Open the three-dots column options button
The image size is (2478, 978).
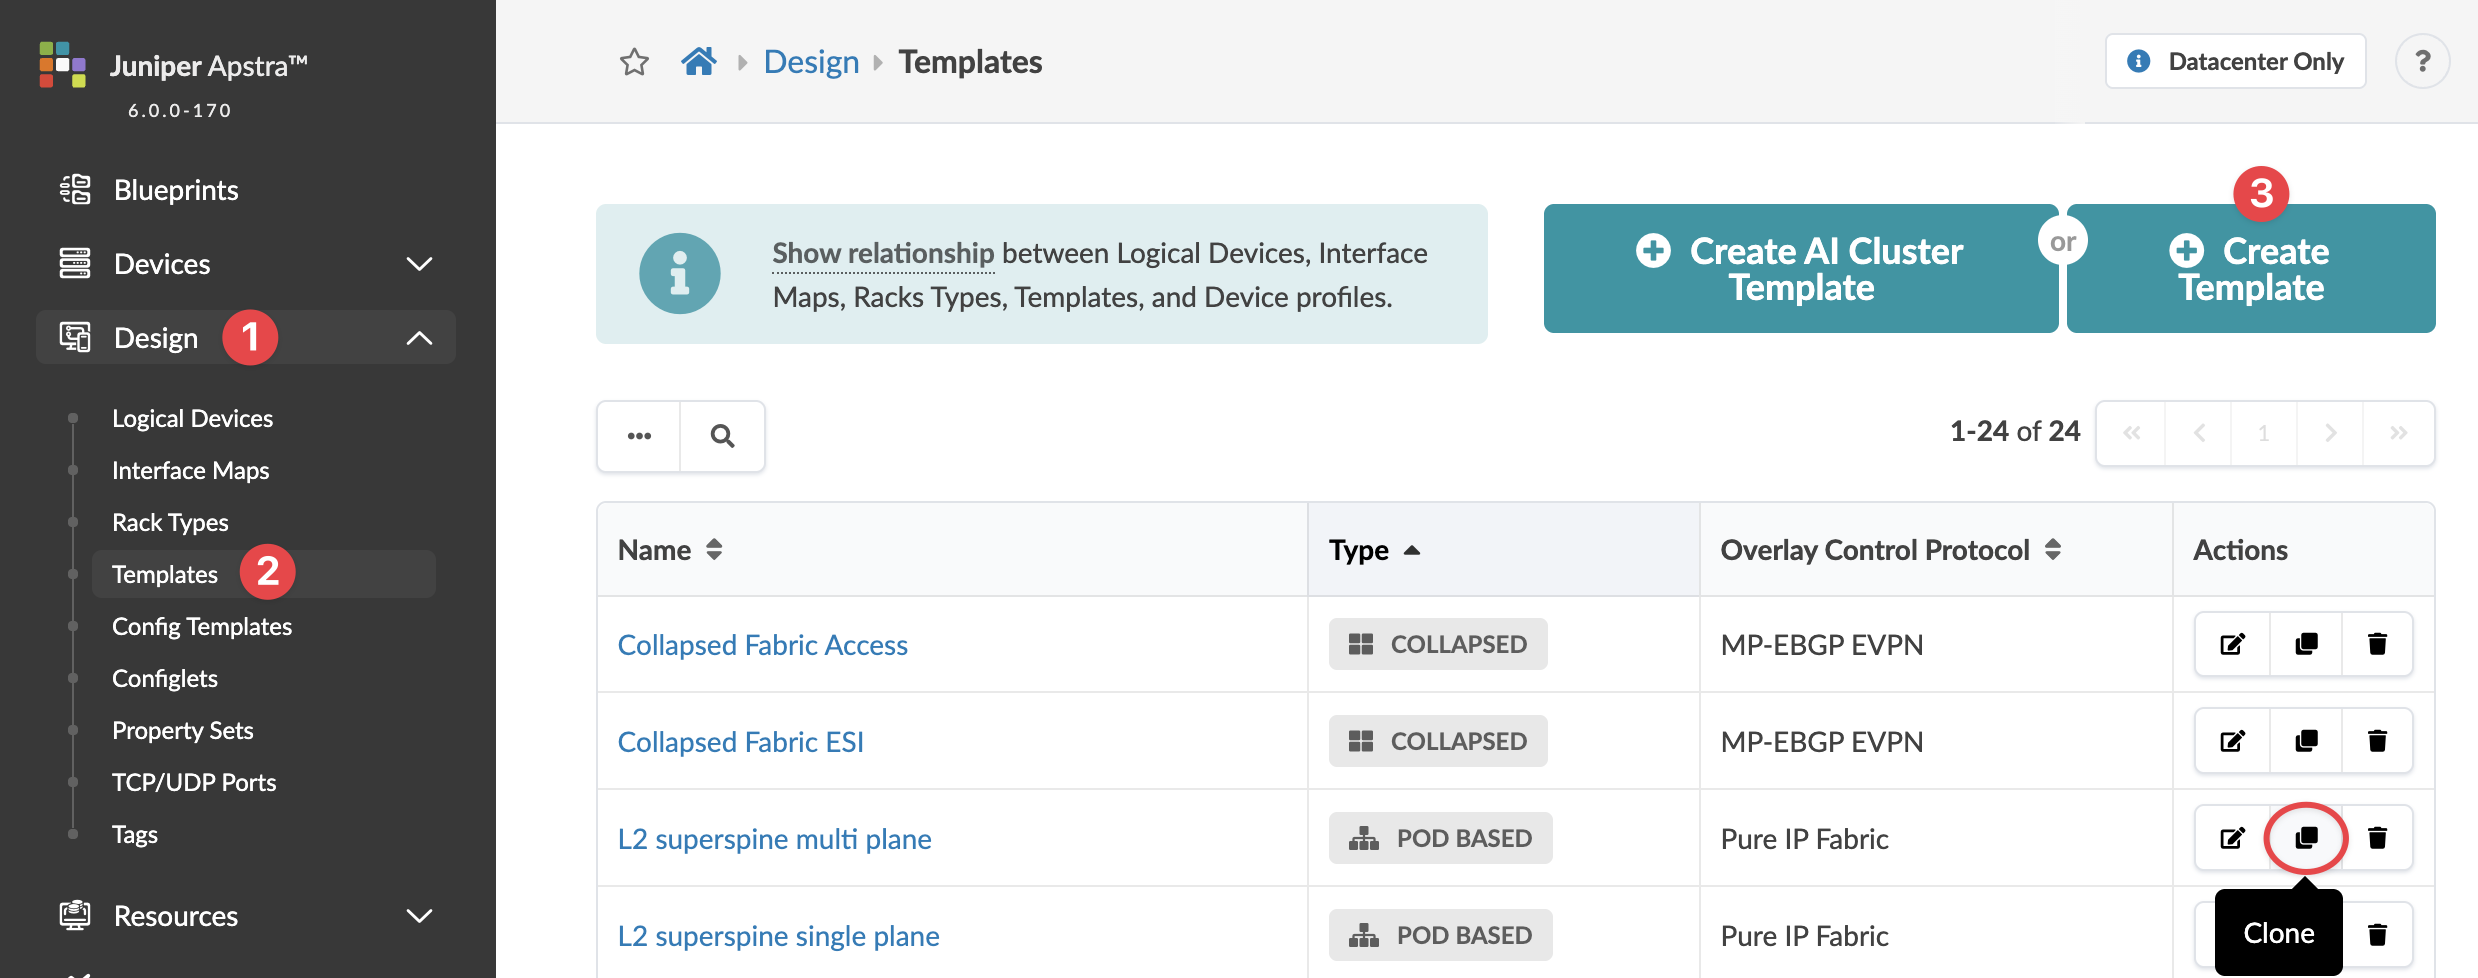[639, 436]
